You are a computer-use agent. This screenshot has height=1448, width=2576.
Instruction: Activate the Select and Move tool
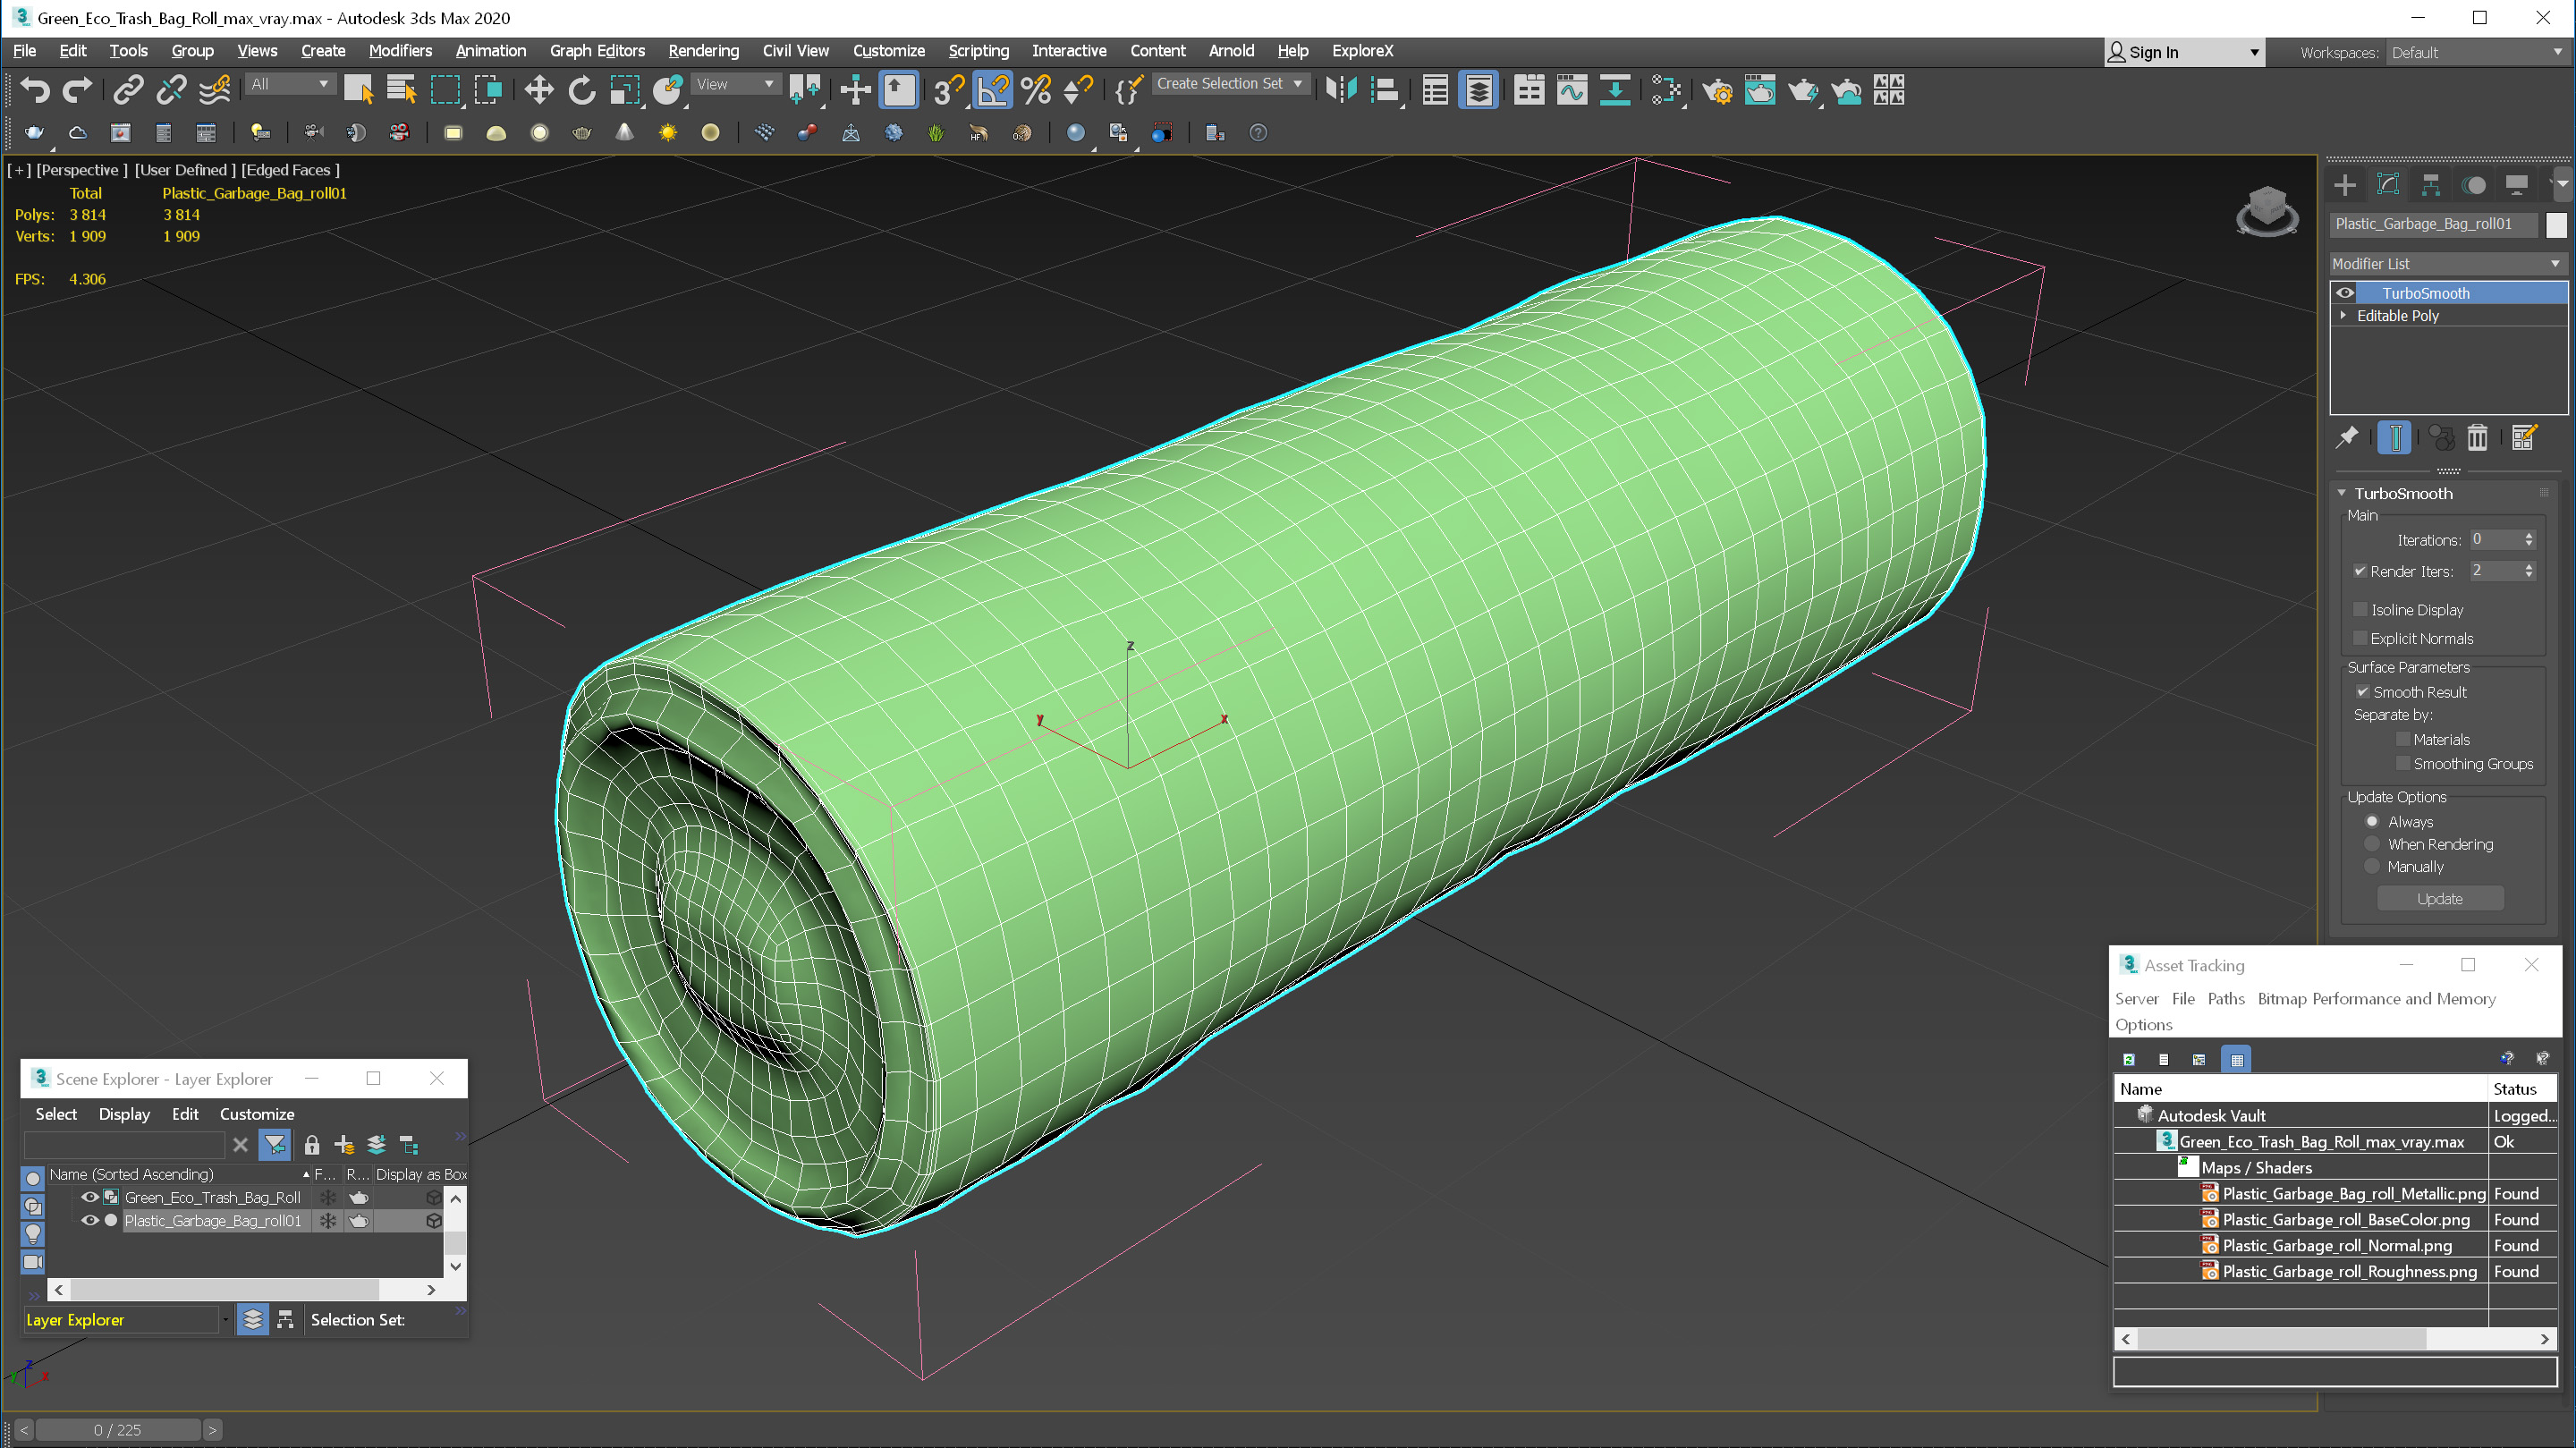pos(539,91)
